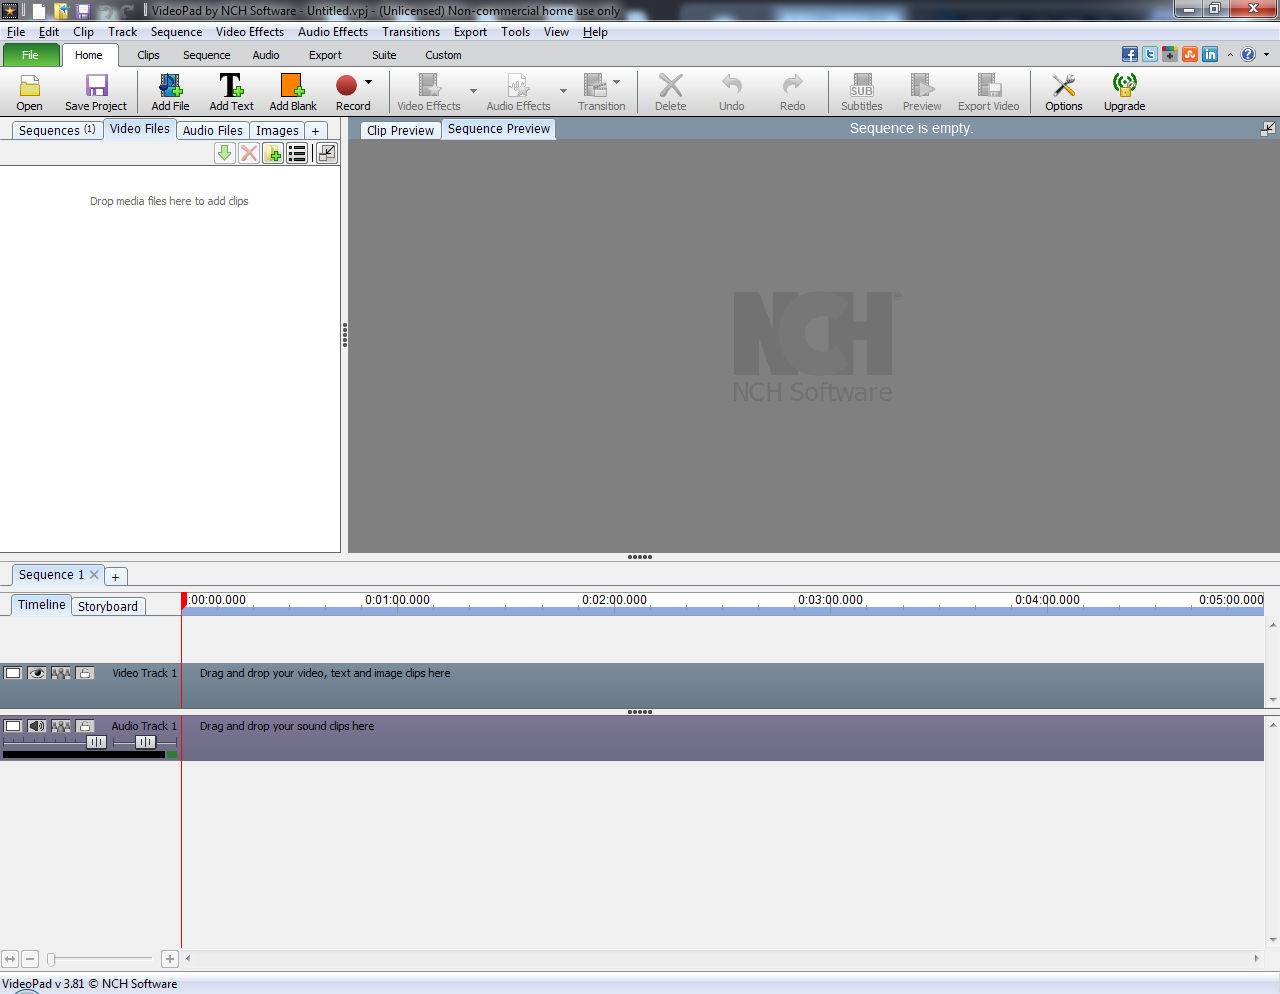Check the white select box on Video Track 1
1280x994 pixels.
[13, 673]
